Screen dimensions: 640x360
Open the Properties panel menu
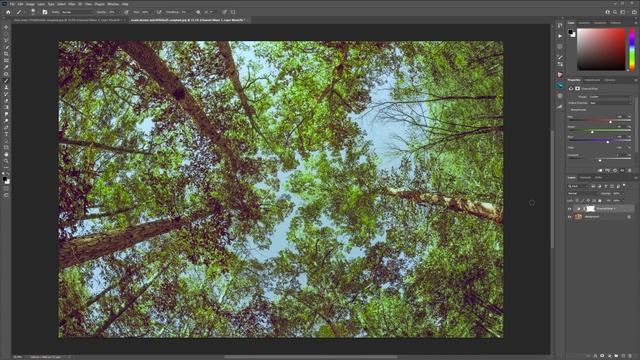[635, 80]
